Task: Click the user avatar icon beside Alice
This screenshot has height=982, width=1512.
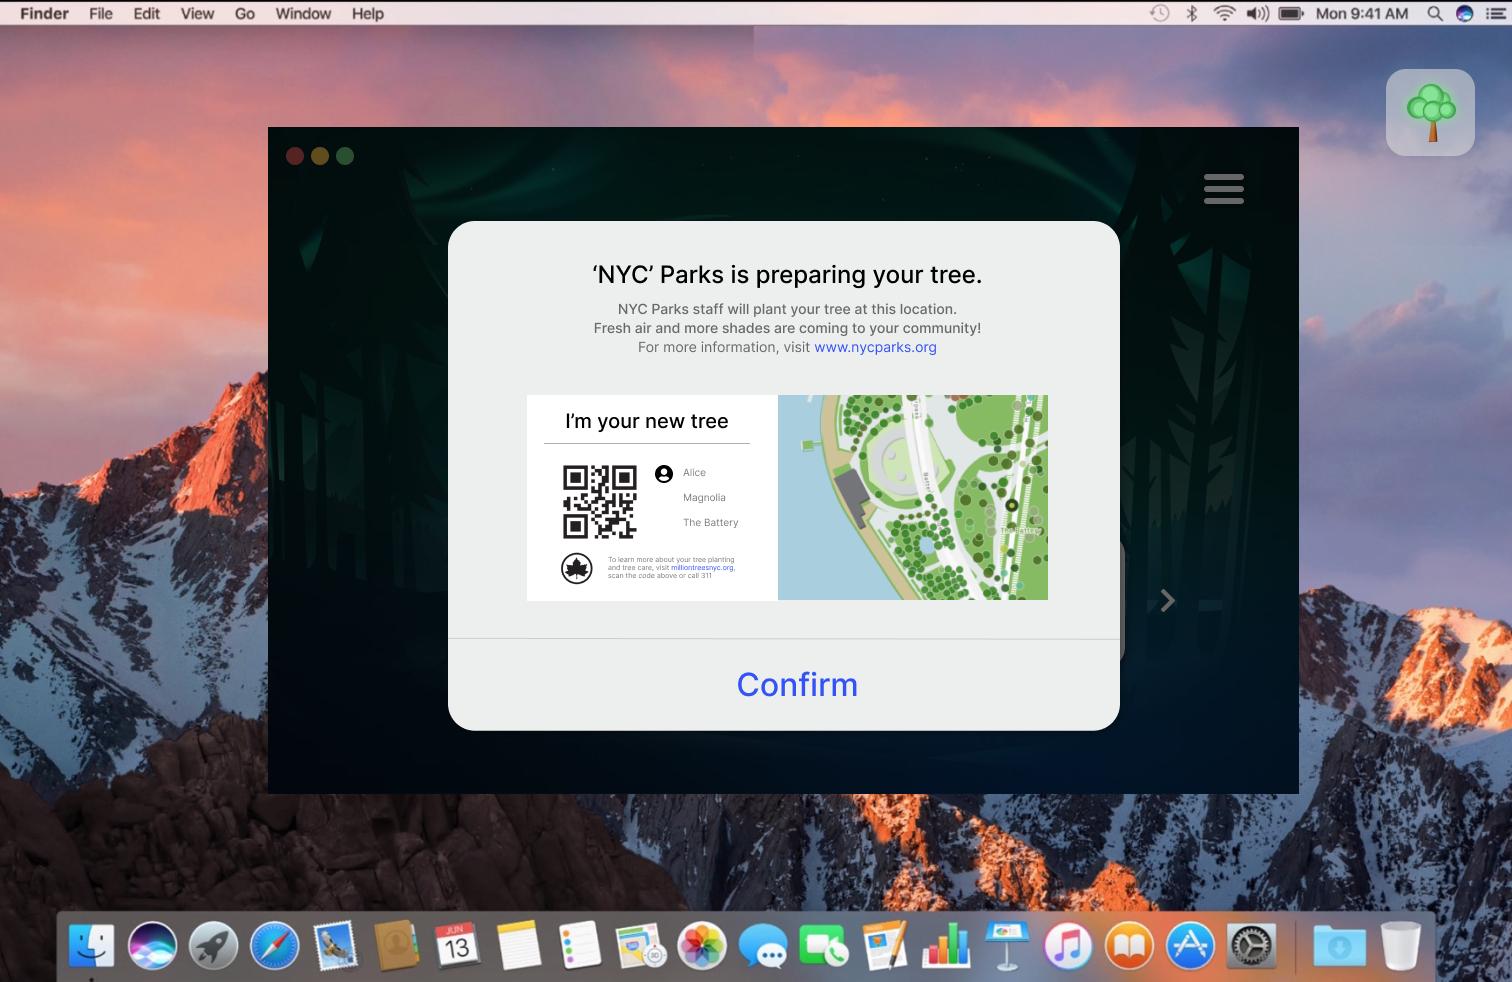Action: [x=664, y=473]
